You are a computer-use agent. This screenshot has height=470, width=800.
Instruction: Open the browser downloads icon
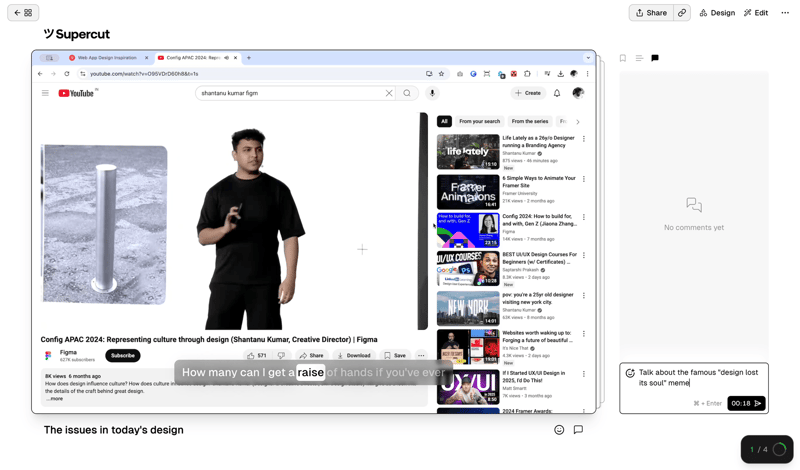click(560, 74)
